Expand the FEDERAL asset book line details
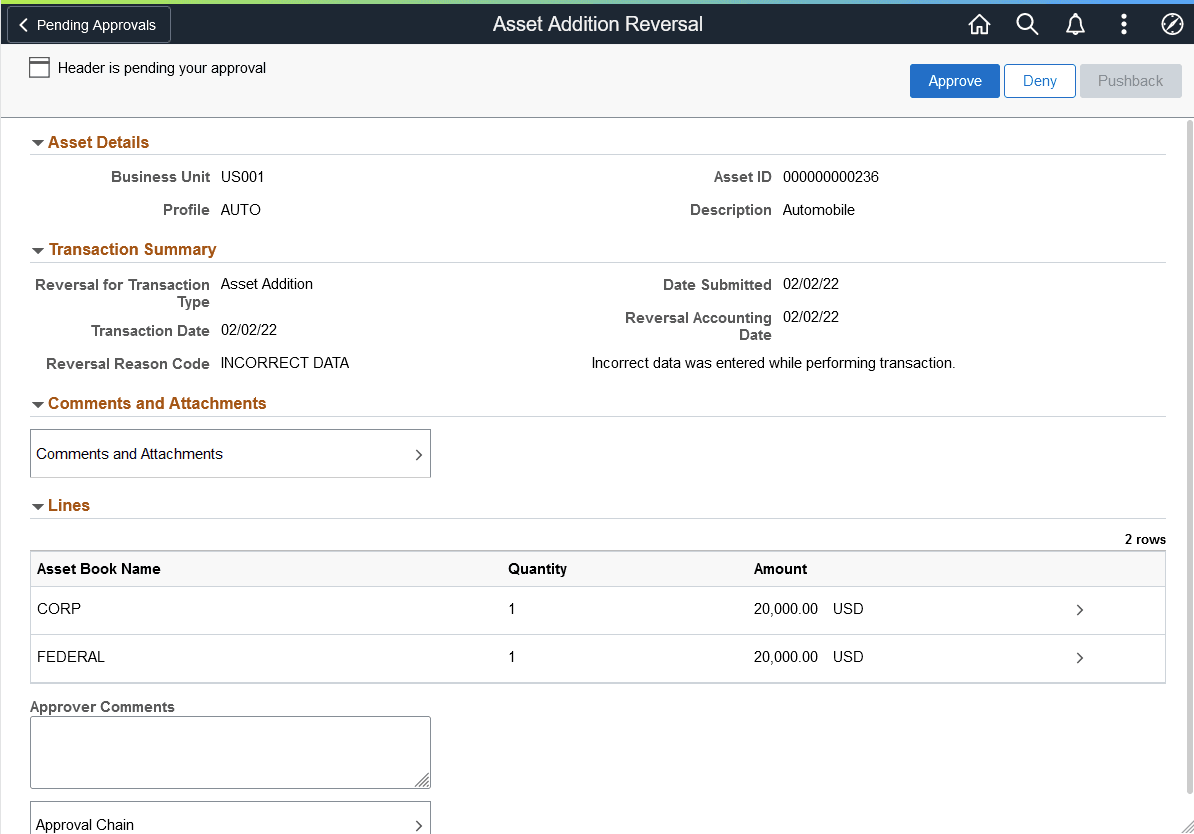 click(x=1079, y=657)
